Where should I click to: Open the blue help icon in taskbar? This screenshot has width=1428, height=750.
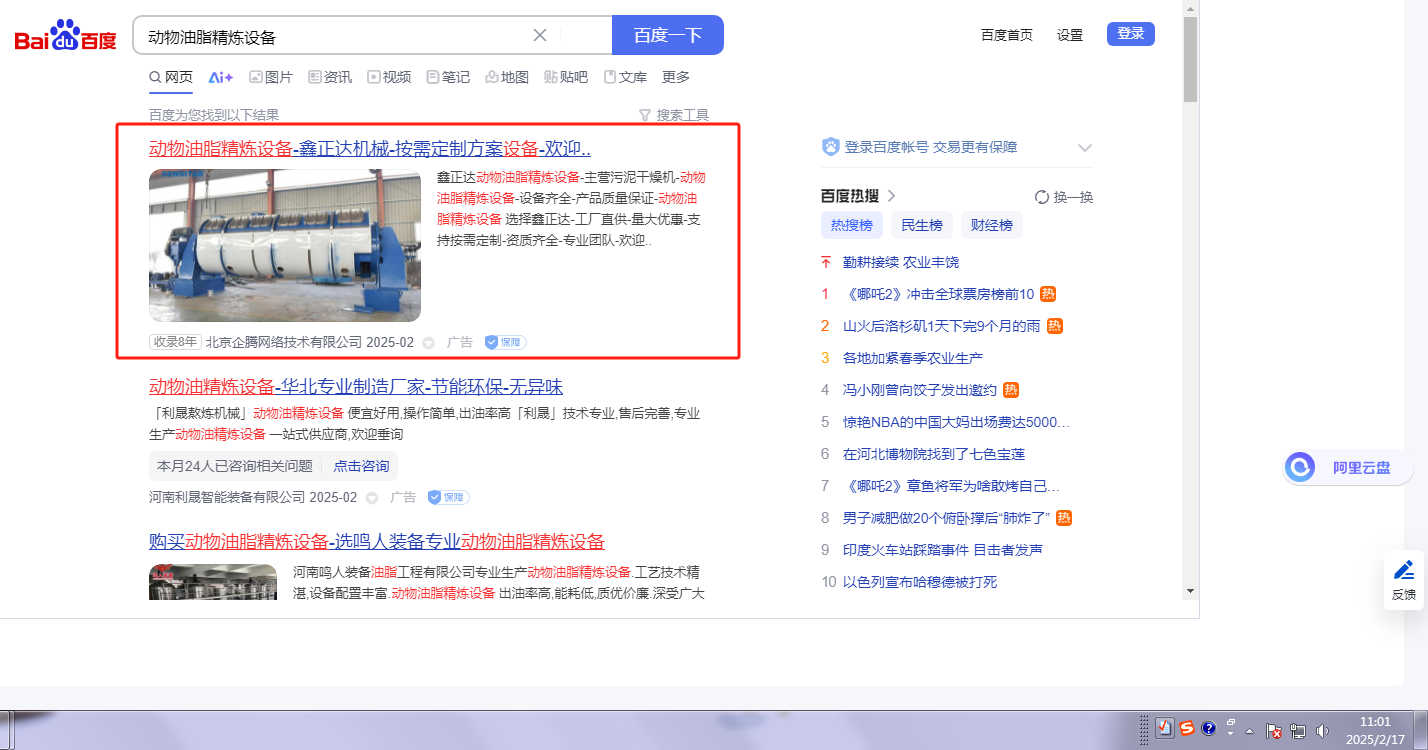click(x=1208, y=728)
